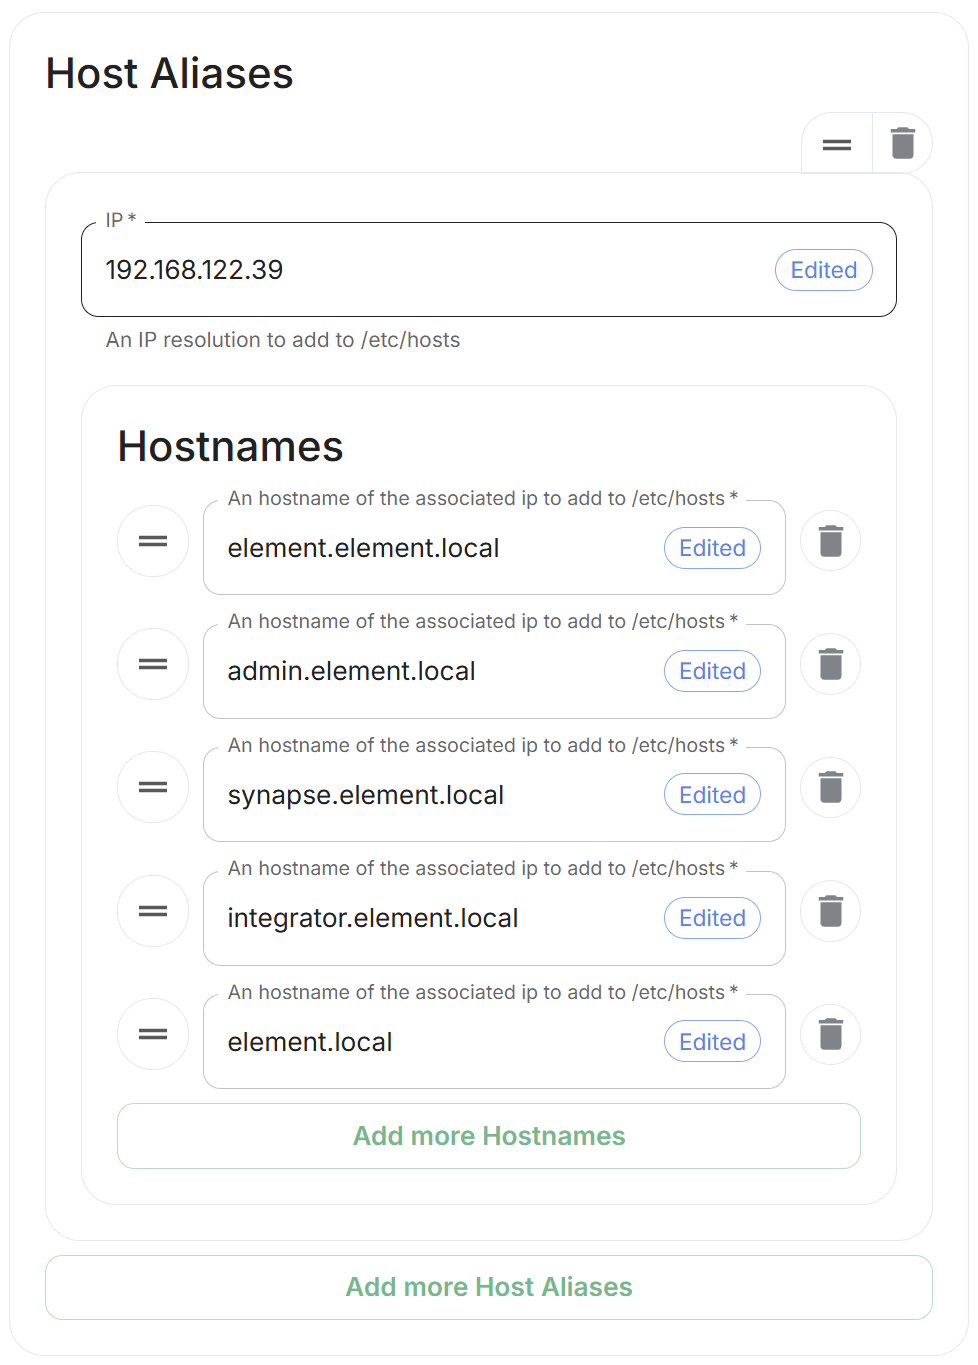Delete the element.local hostname row
Viewport: 978px width, 1365px height.
831,1034
